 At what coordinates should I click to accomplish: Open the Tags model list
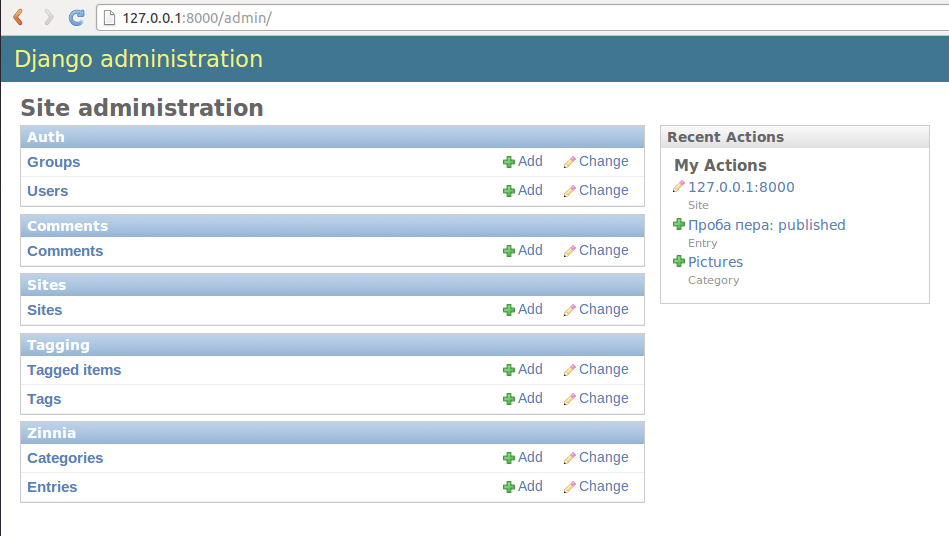[44, 399]
